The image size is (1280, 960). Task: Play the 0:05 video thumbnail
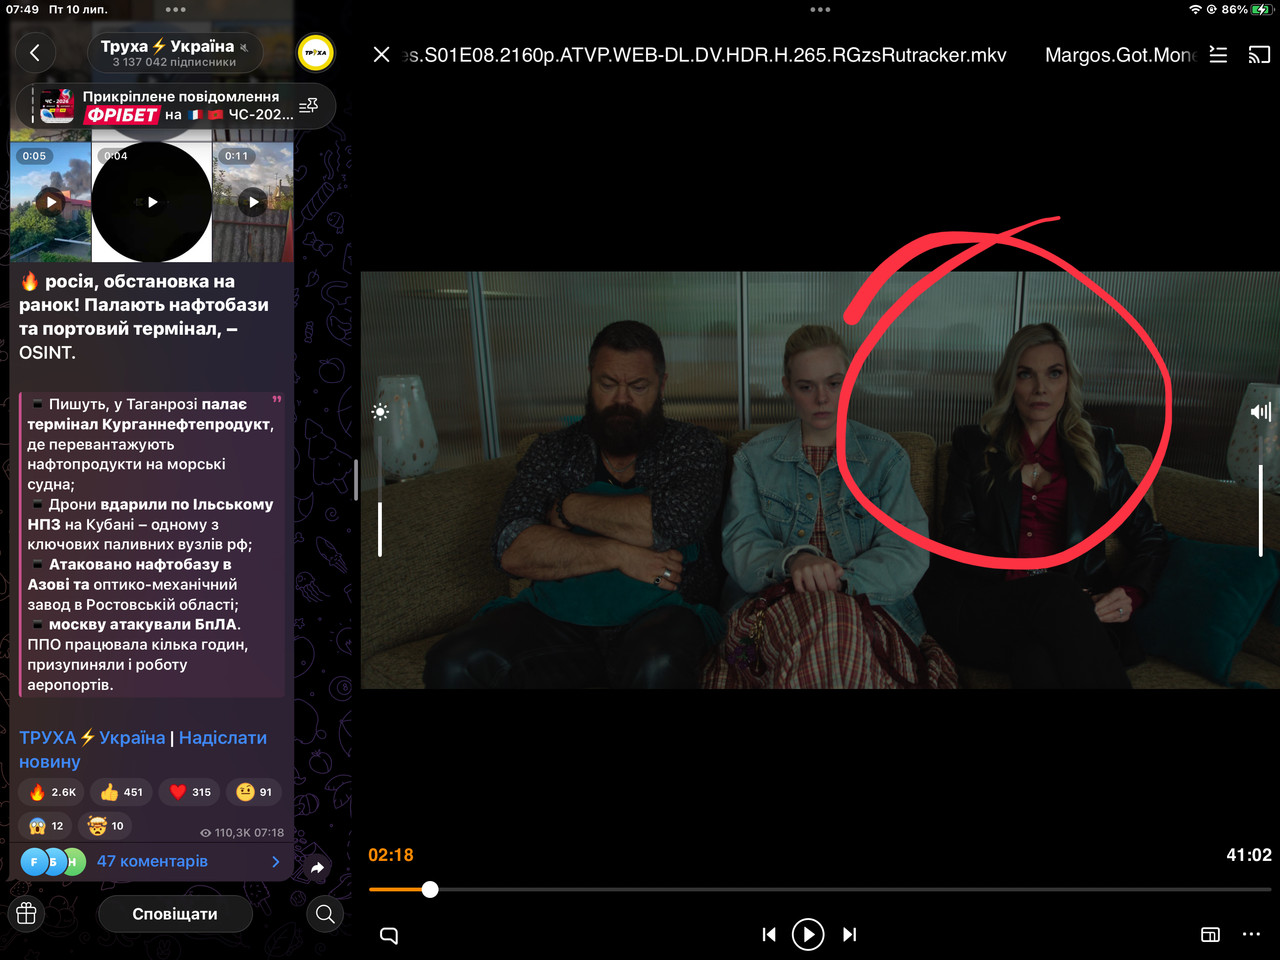click(51, 202)
